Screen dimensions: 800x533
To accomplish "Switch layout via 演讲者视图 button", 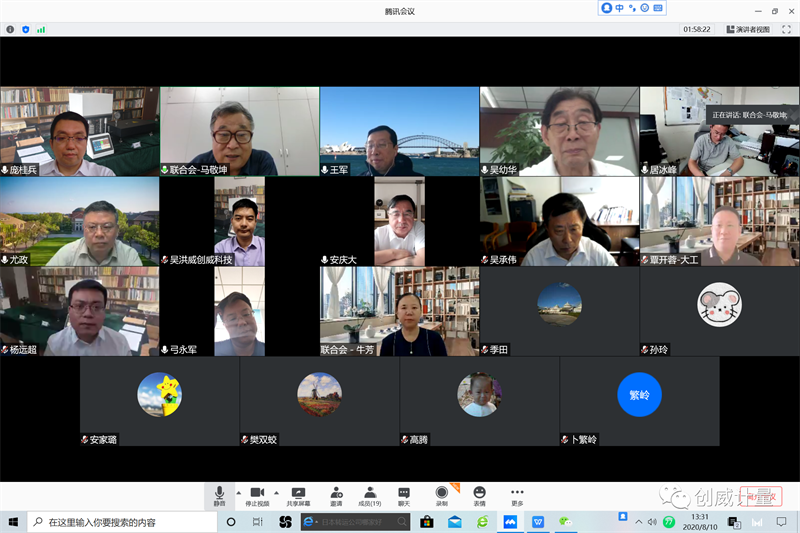I will (748, 29).
